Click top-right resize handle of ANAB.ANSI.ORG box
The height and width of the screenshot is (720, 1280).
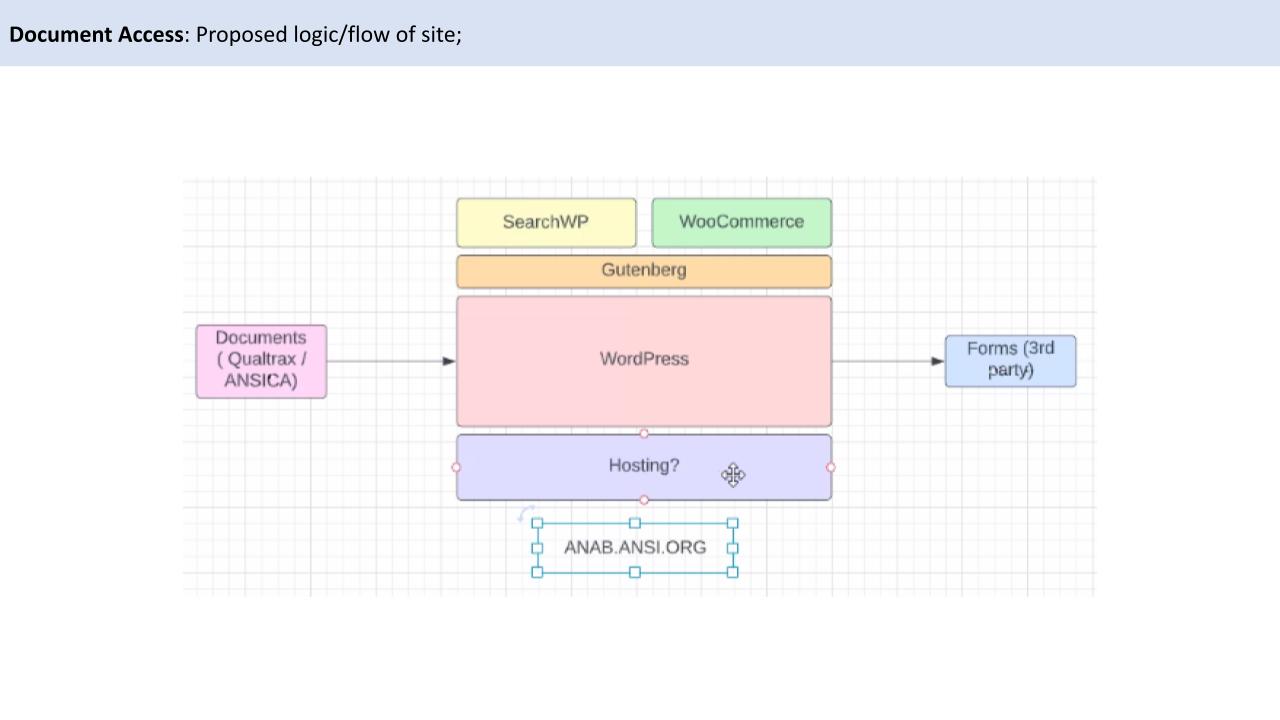(x=733, y=523)
